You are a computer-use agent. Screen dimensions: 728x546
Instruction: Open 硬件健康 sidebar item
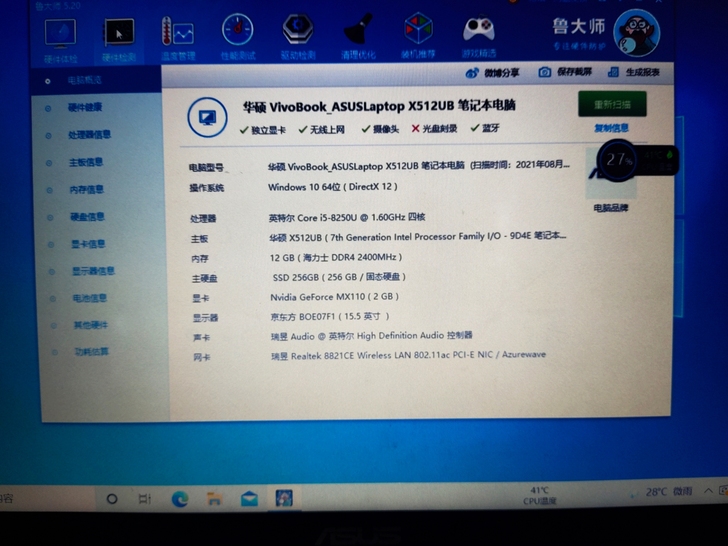(84, 108)
